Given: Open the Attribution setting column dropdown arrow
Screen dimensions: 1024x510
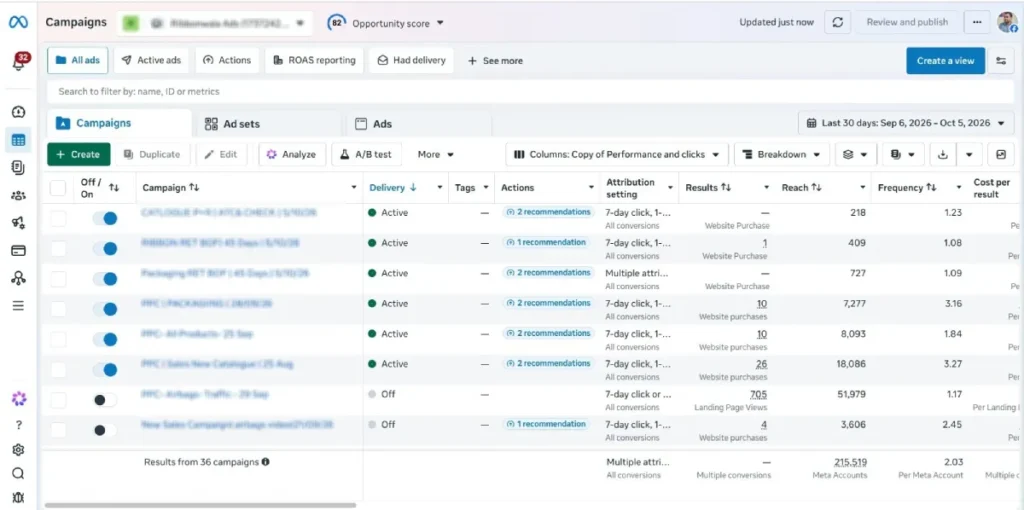Looking at the screenshot, I should tap(670, 187).
